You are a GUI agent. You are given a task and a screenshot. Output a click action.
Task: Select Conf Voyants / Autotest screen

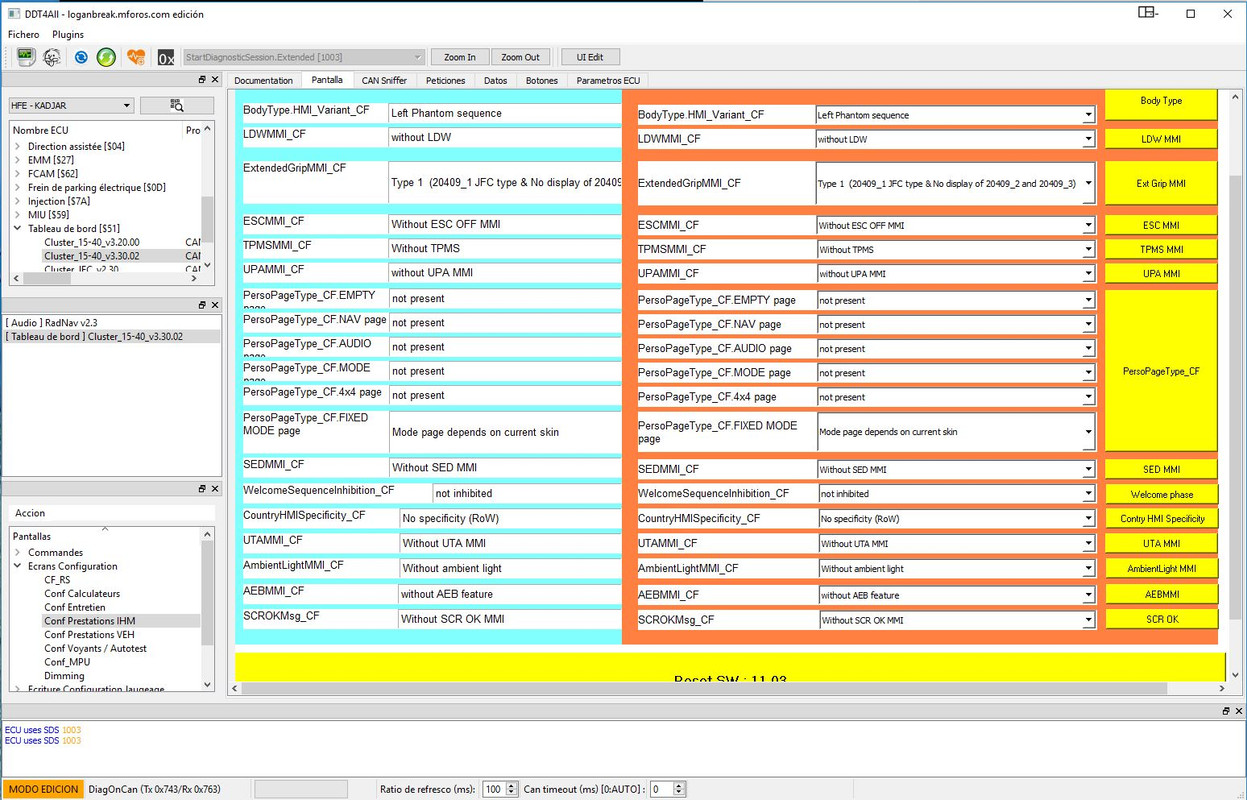pyautogui.click(x=95, y=649)
